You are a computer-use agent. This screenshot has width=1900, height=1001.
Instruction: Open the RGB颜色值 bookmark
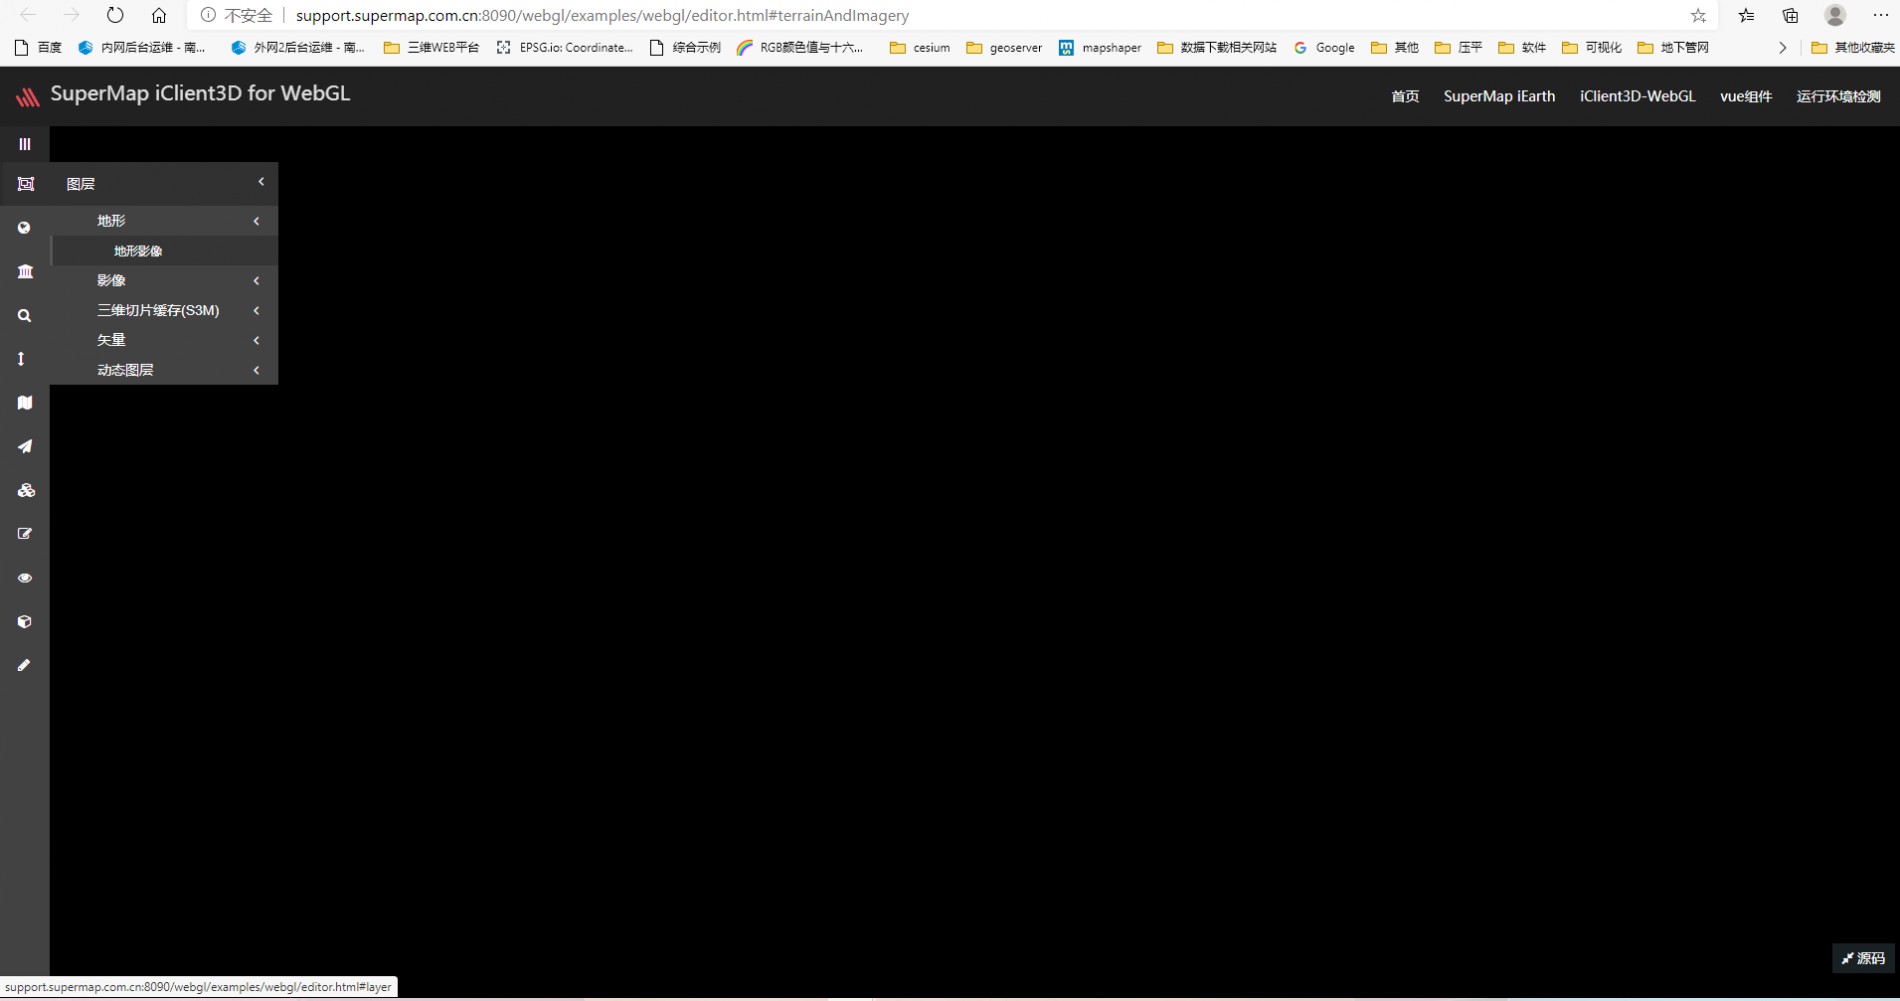[800, 47]
